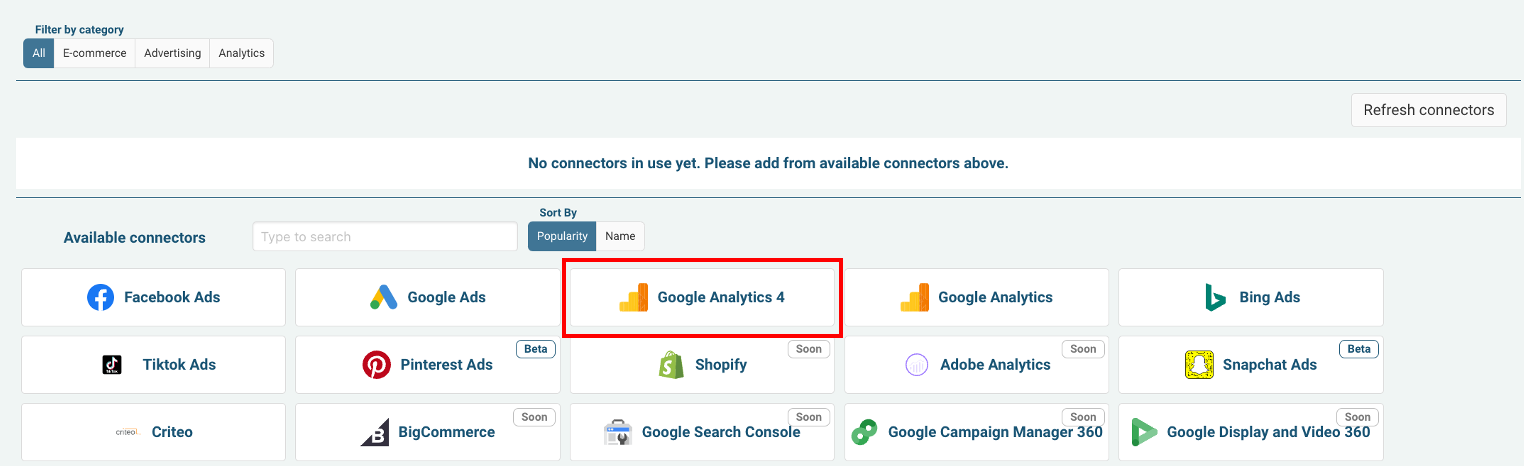Click the Facebook Ads logo icon

tap(100, 297)
